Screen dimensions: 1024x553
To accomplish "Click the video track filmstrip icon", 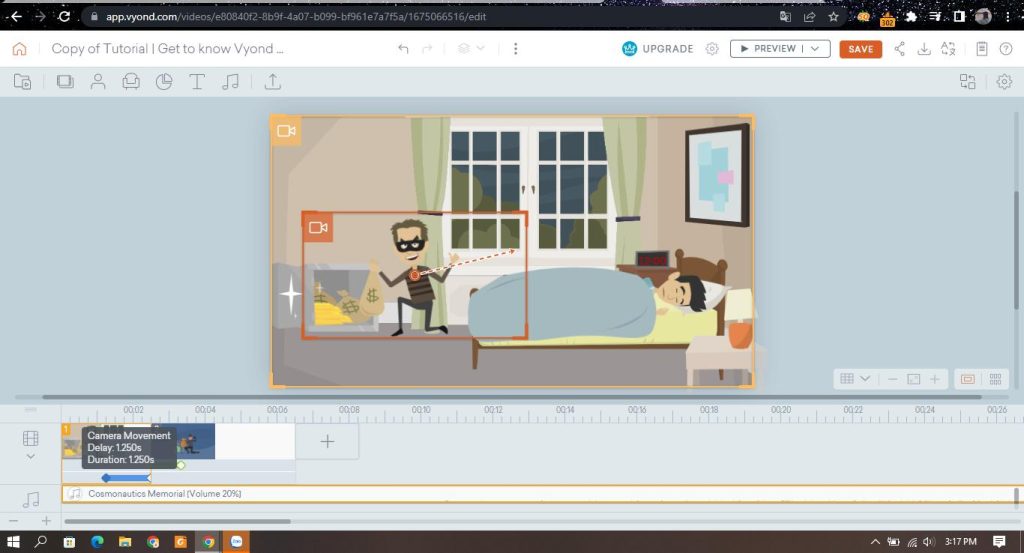I will 31,438.
